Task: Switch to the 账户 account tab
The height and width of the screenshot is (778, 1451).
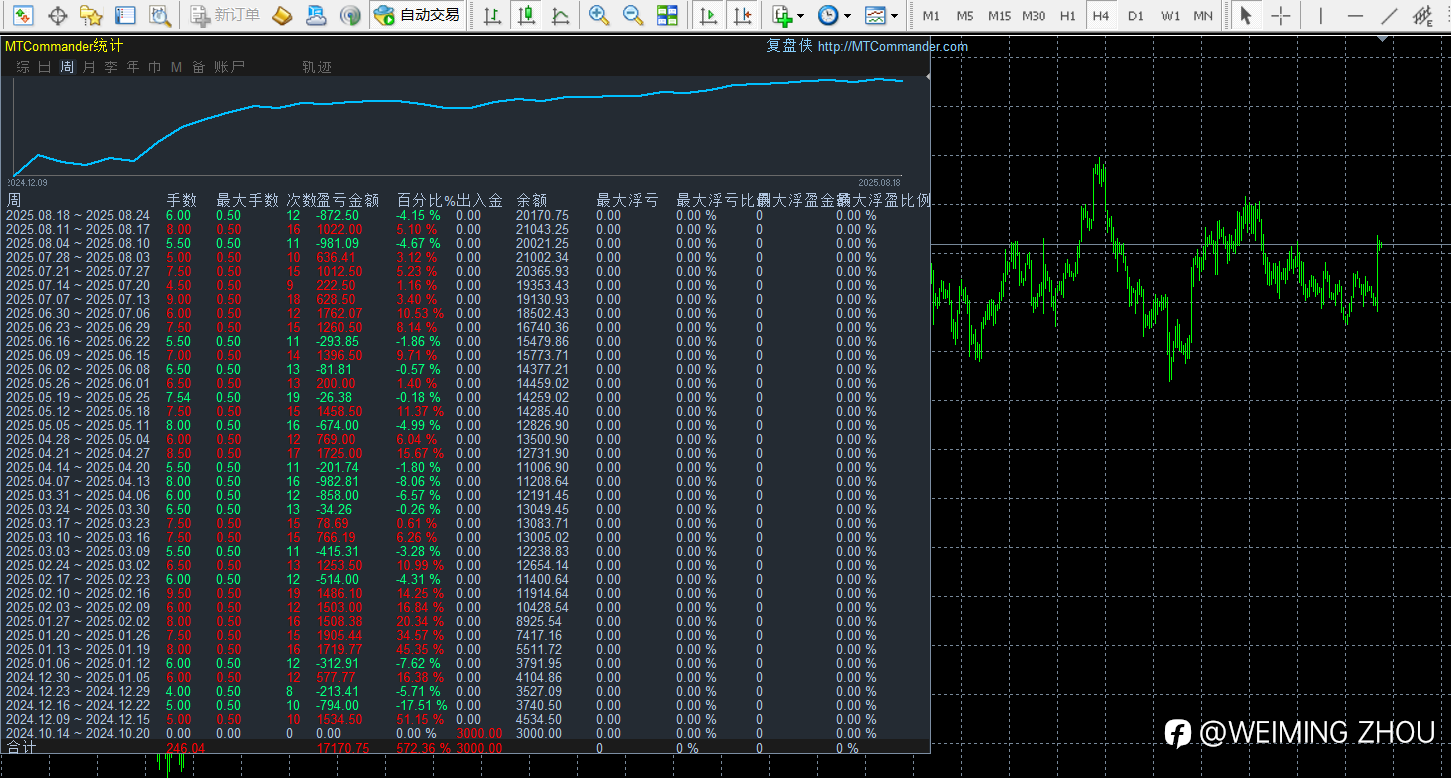Action: click(229, 67)
